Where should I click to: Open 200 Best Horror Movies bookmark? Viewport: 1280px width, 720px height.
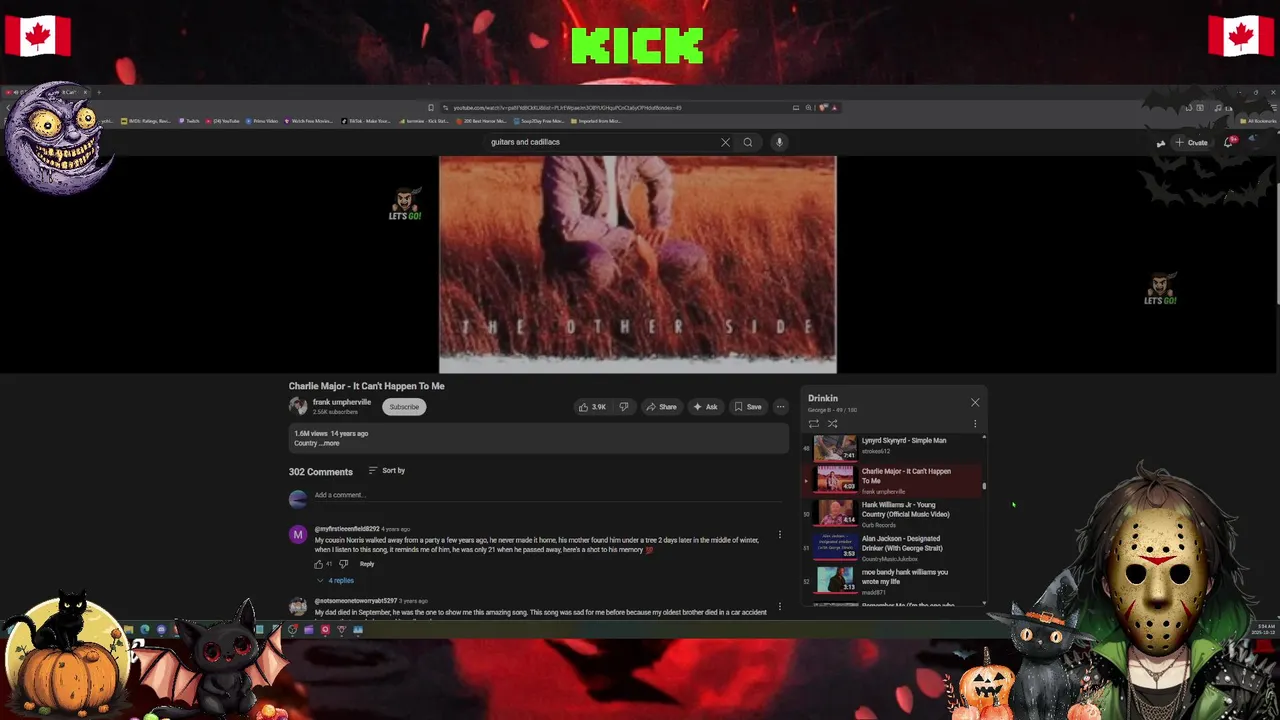tap(481, 121)
